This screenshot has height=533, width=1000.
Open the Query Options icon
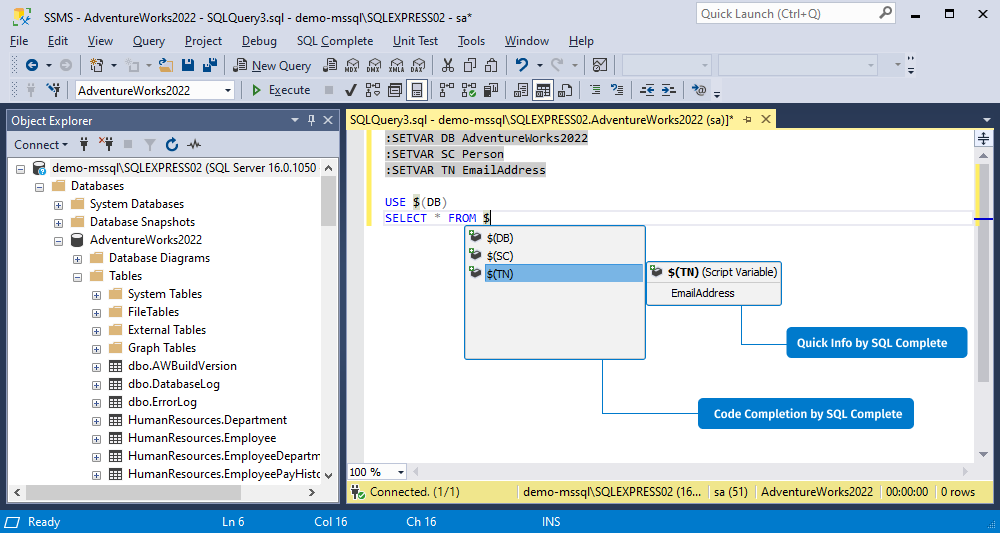pos(394,90)
